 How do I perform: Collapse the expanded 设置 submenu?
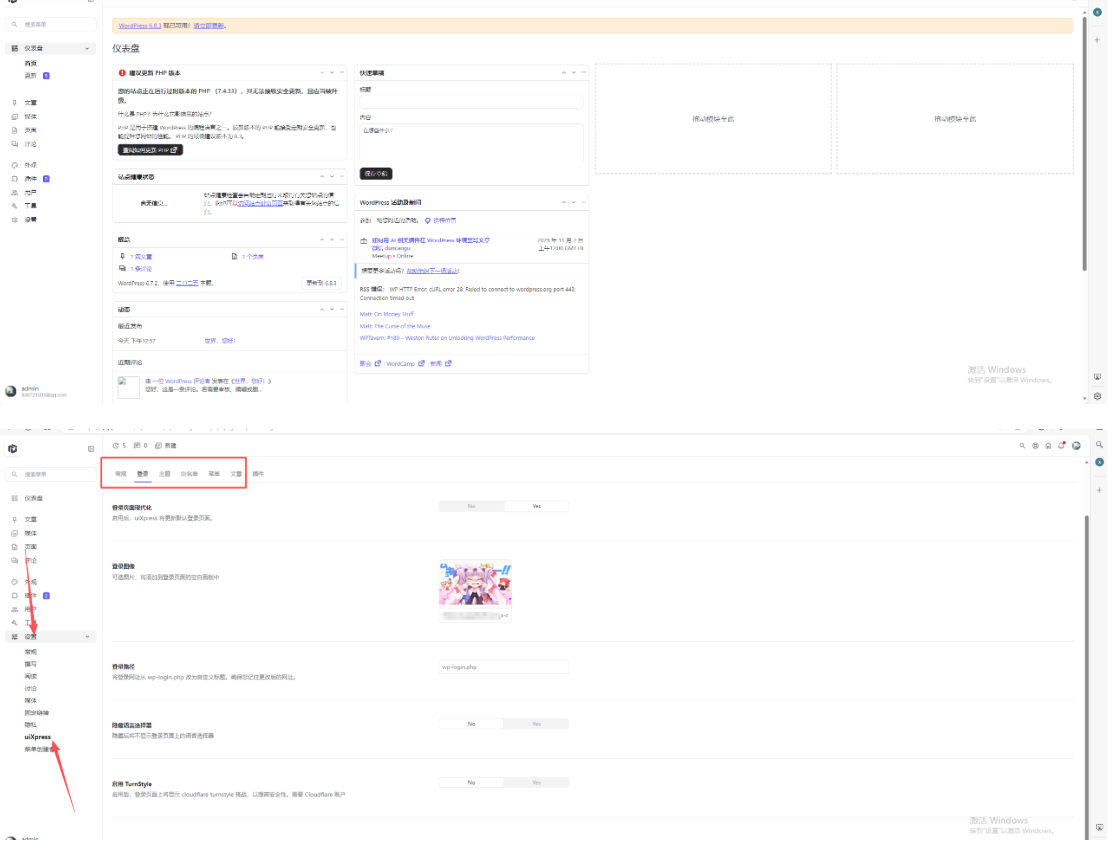88,636
